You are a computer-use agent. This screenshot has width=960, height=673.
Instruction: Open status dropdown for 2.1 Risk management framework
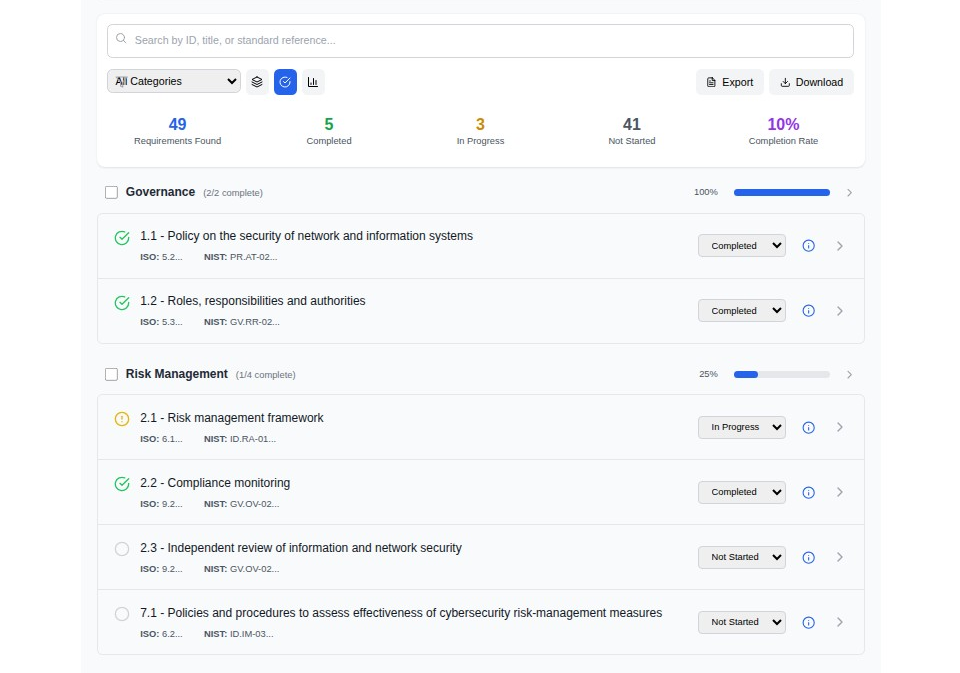[741, 427]
